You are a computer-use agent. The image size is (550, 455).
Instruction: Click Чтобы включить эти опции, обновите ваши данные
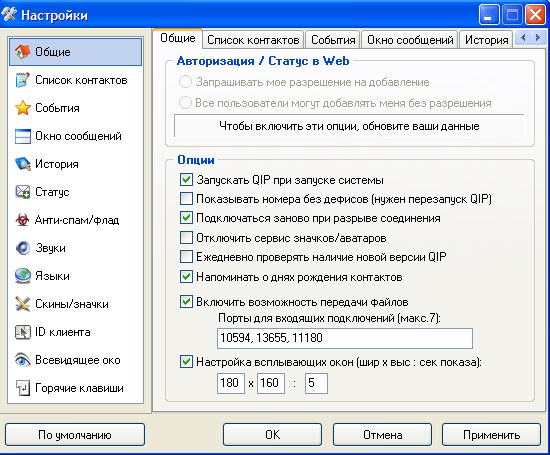pyautogui.click(x=349, y=126)
